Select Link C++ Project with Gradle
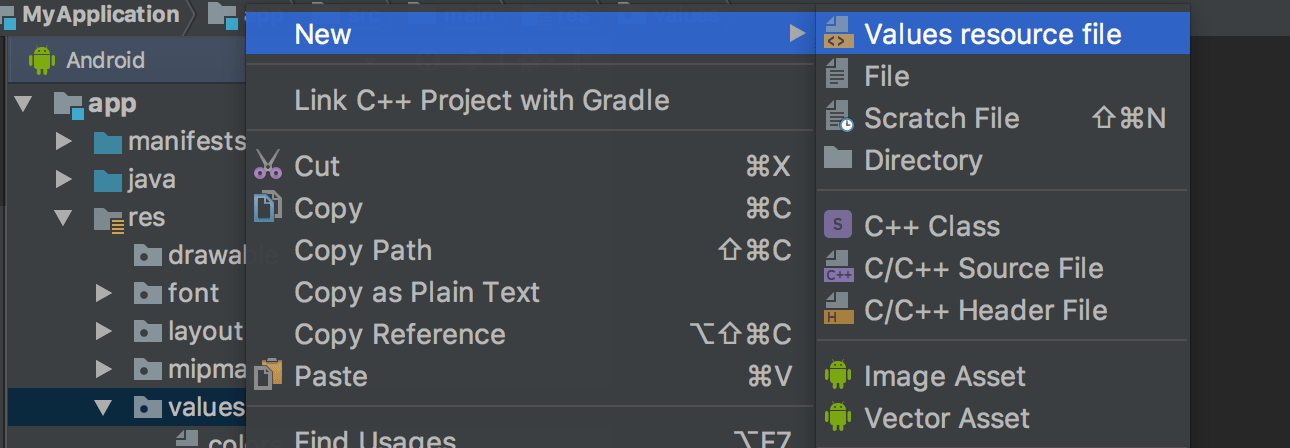This screenshot has width=1290, height=448. [481, 100]
